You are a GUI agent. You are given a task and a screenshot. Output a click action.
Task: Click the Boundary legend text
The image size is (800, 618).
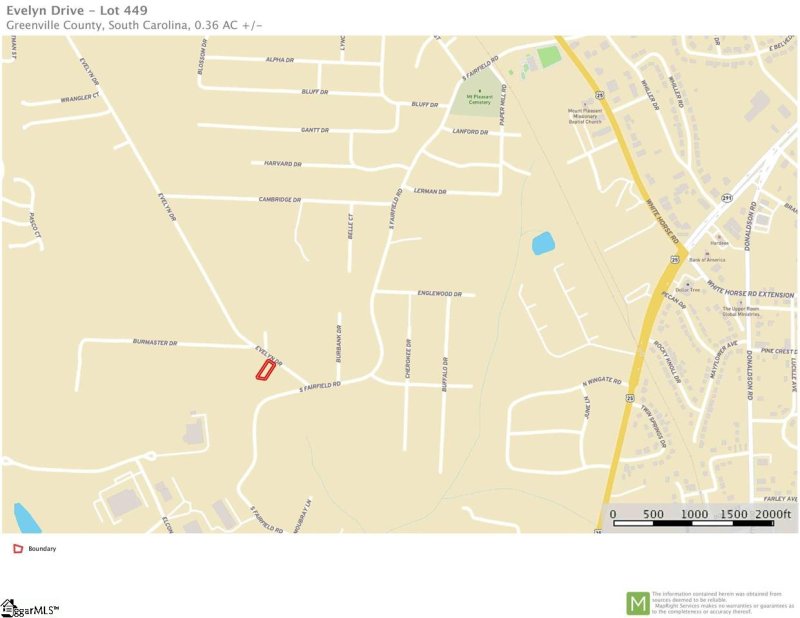pos(42,549)
